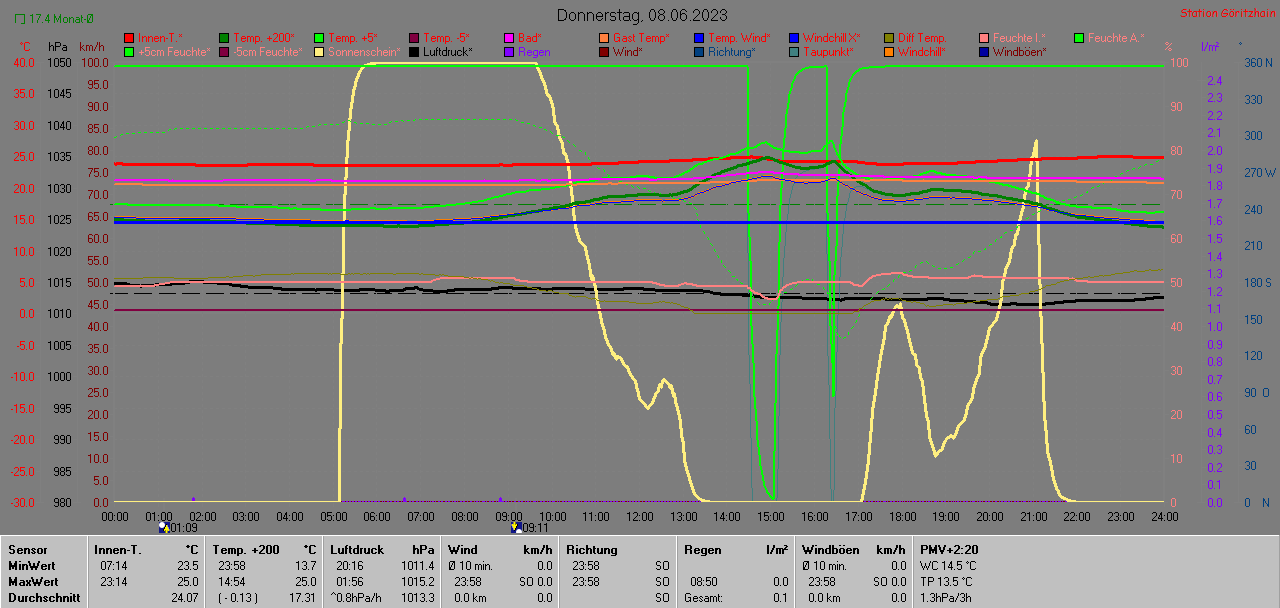The height and width of the screenshot is (608, 1280).
Task: Click the Innen-T. table column header
Action: (118, 550)
